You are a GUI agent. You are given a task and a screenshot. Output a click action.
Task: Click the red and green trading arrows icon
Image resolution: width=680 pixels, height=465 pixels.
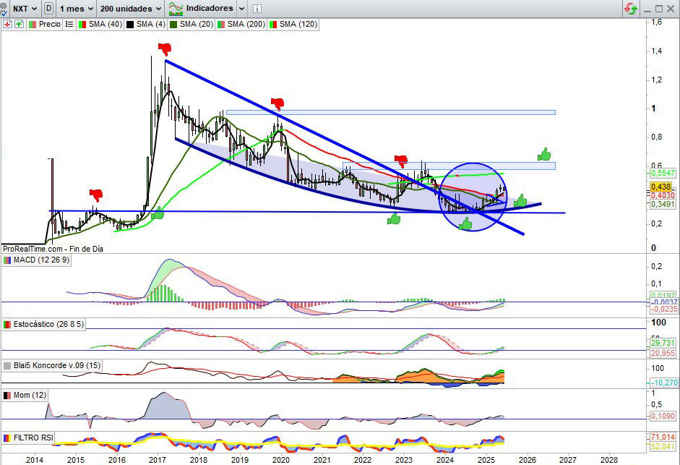coord(630,8)
